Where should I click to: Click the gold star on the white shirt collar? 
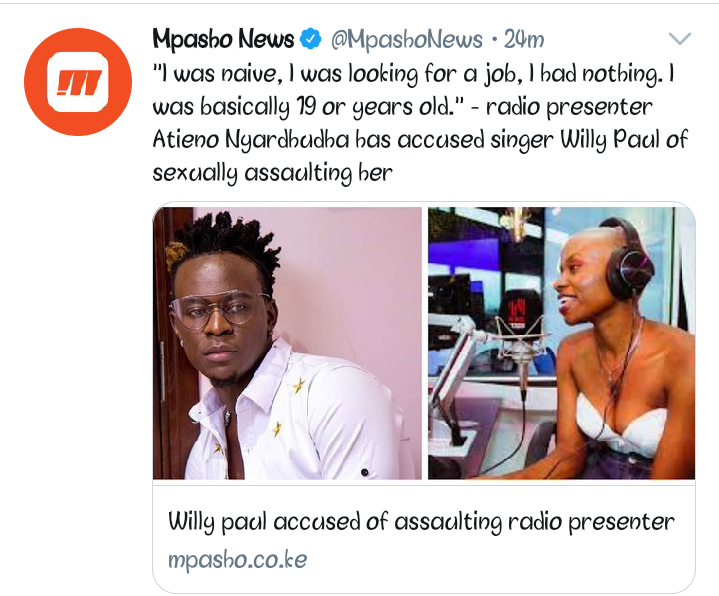coord(299,386)
